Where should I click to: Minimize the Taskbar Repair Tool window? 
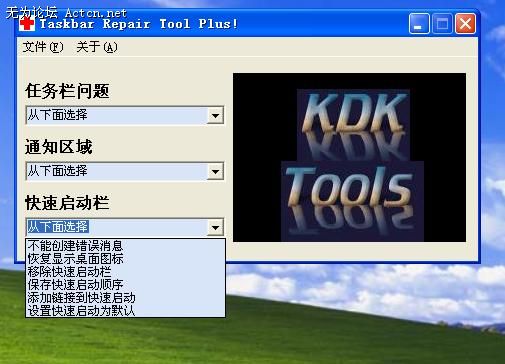click(x=419, y=24)
